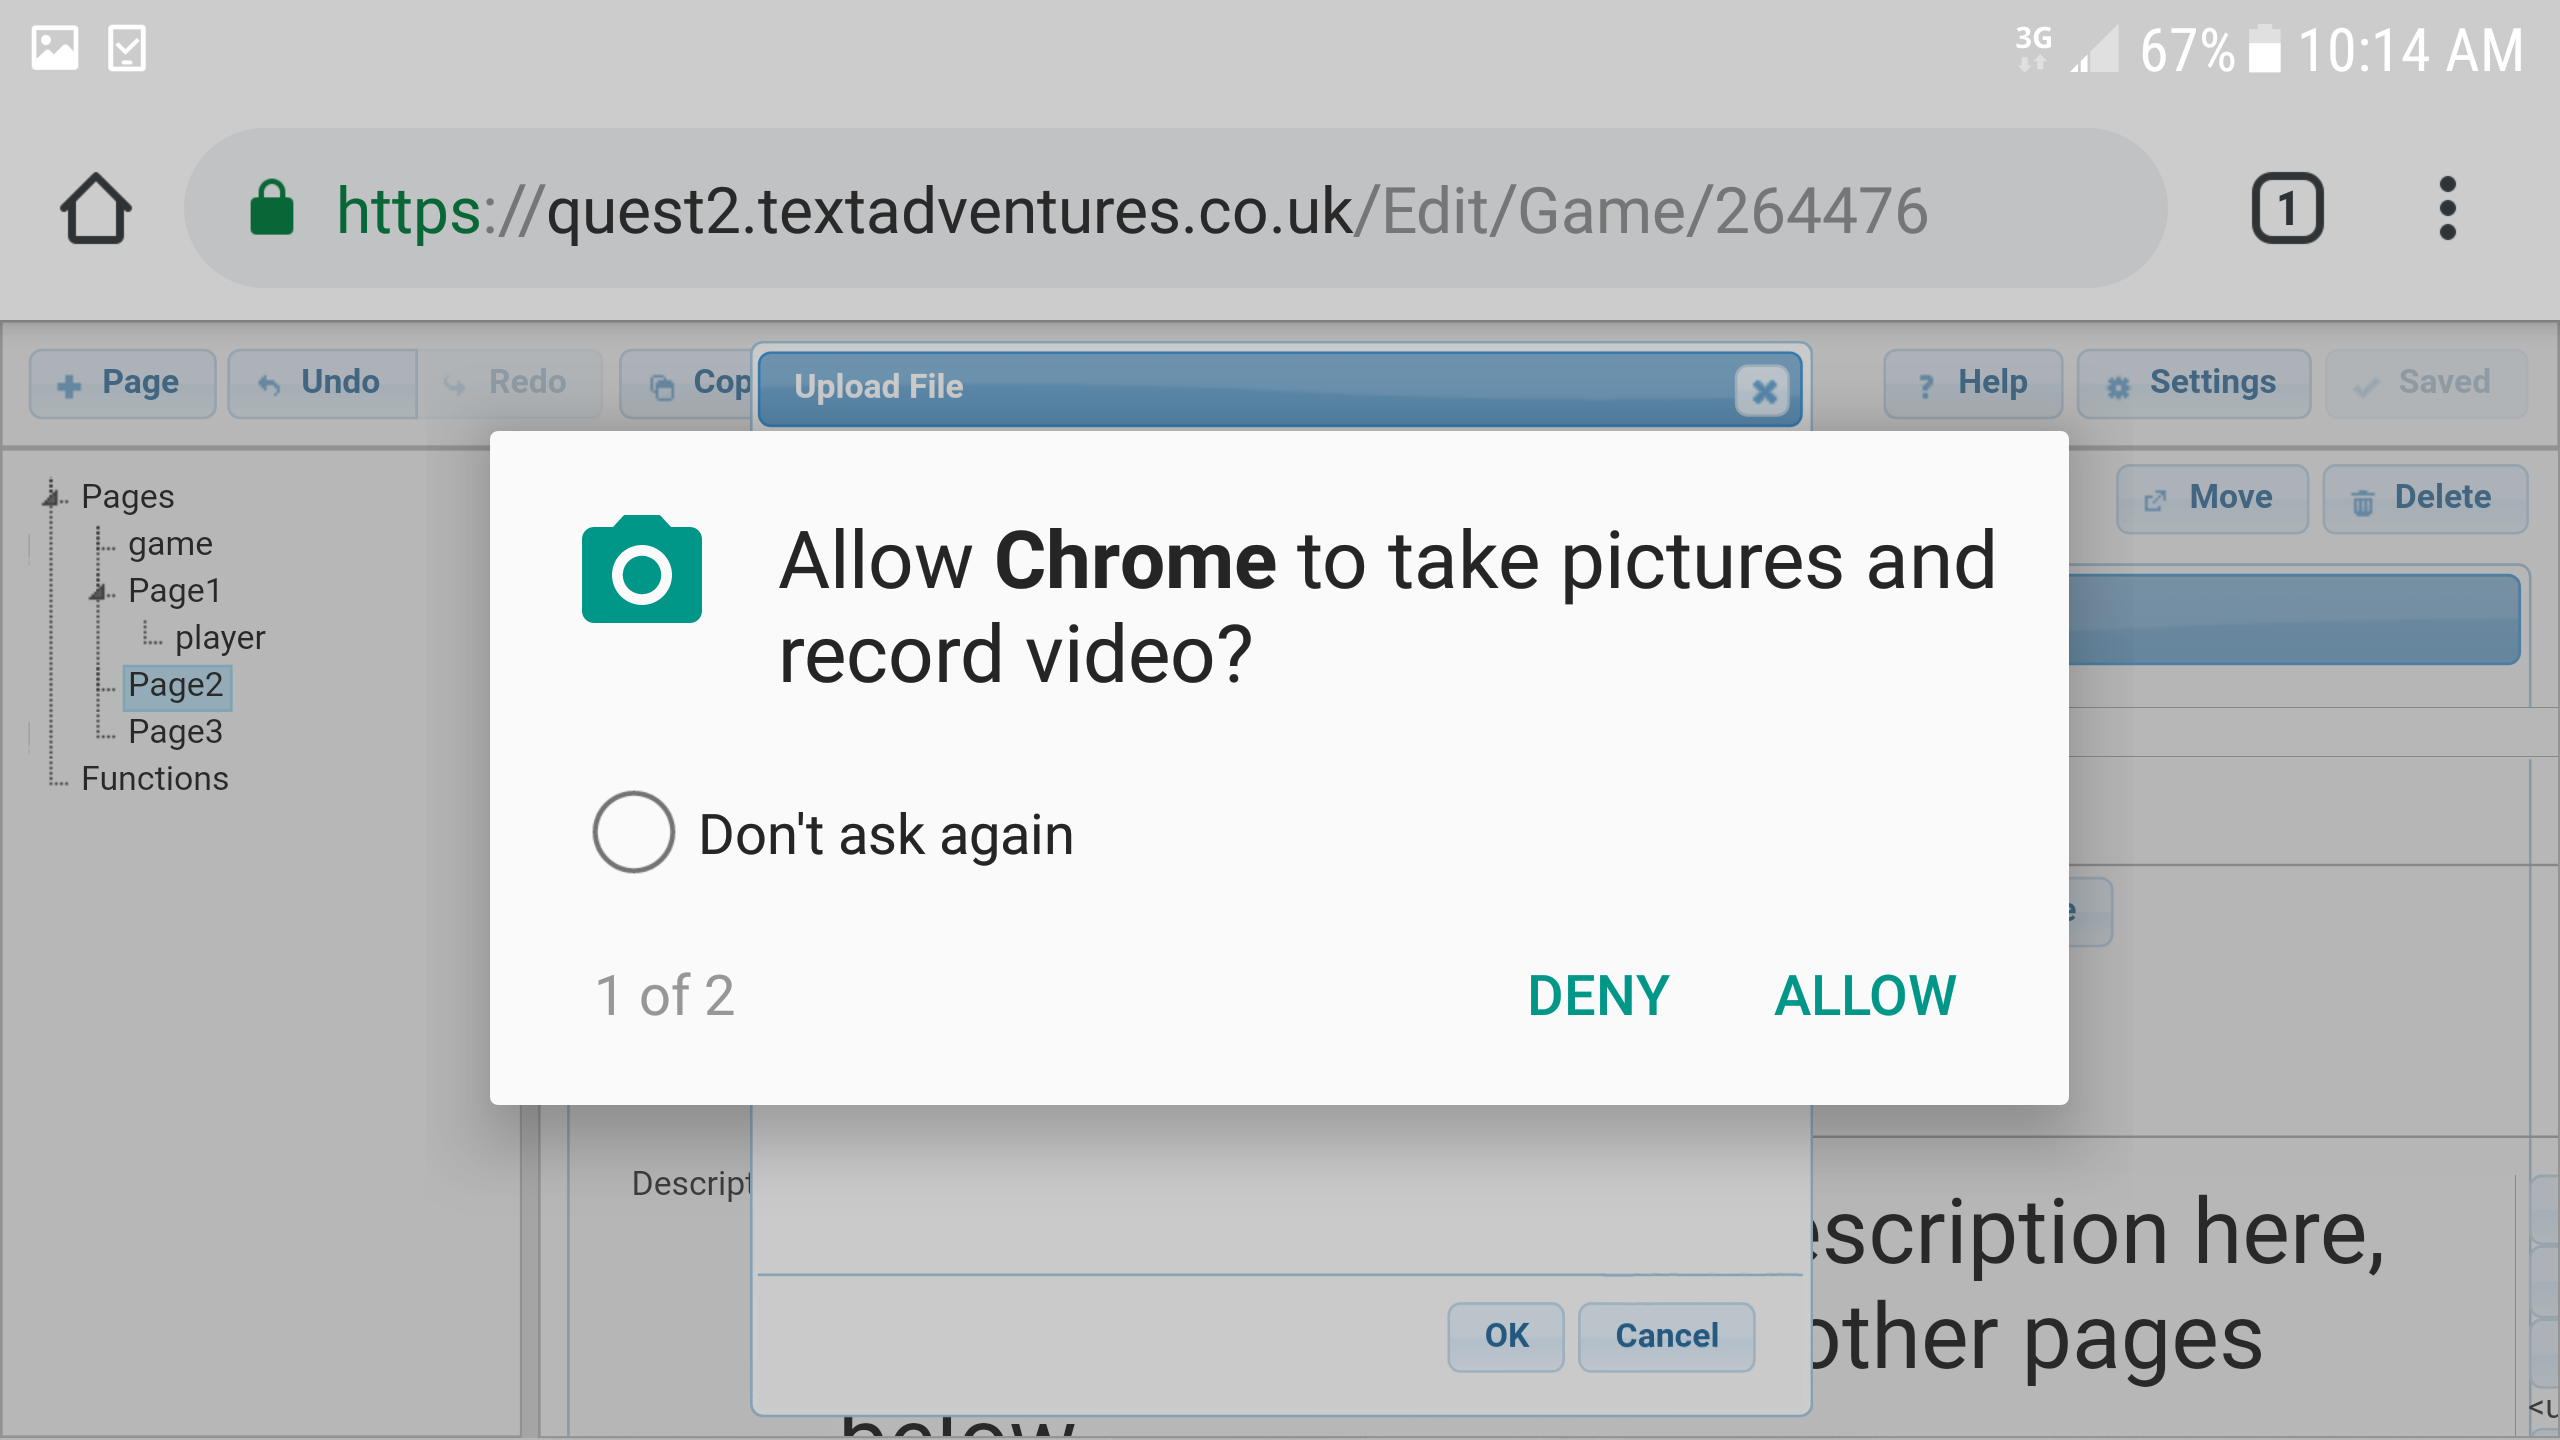The image size is (2560, 1440).
Task: Collapse the Page1 tree node
Action: click(98, 591)
